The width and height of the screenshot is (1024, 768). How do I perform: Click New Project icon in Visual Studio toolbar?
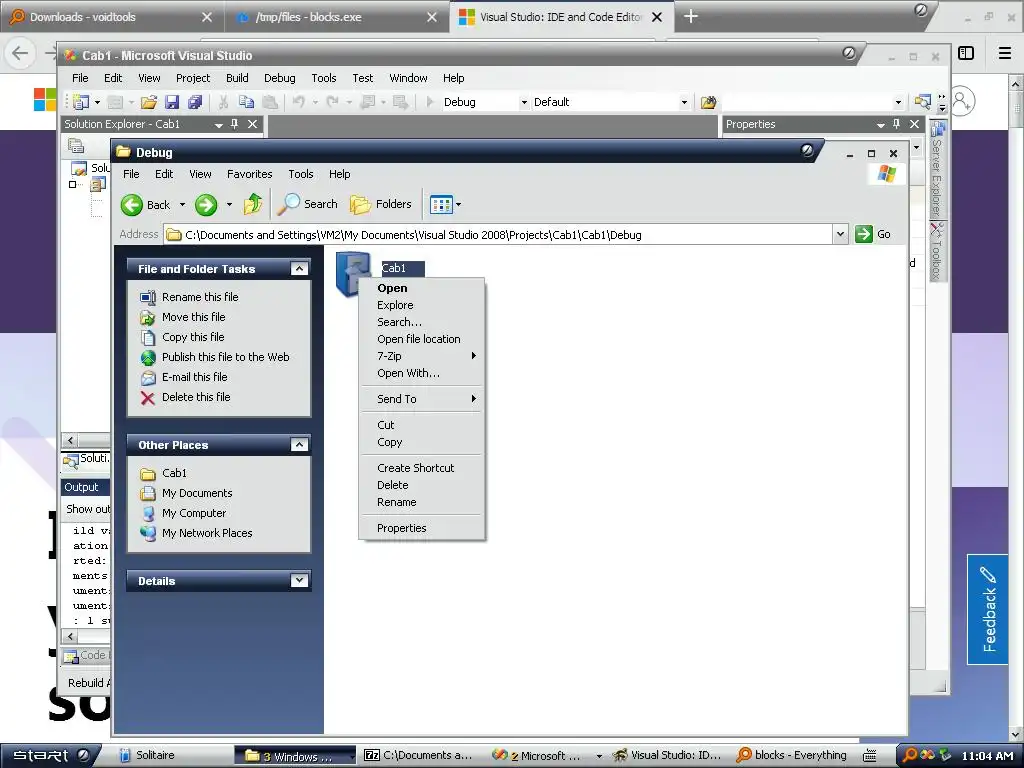click(81, 102)
